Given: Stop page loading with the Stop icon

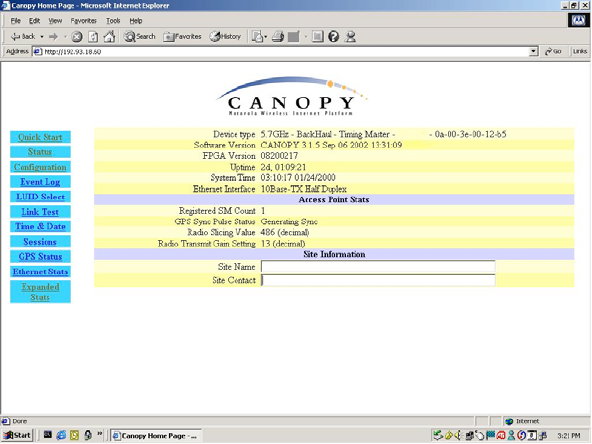Looking at the screenshot, I should click(77, 37).
